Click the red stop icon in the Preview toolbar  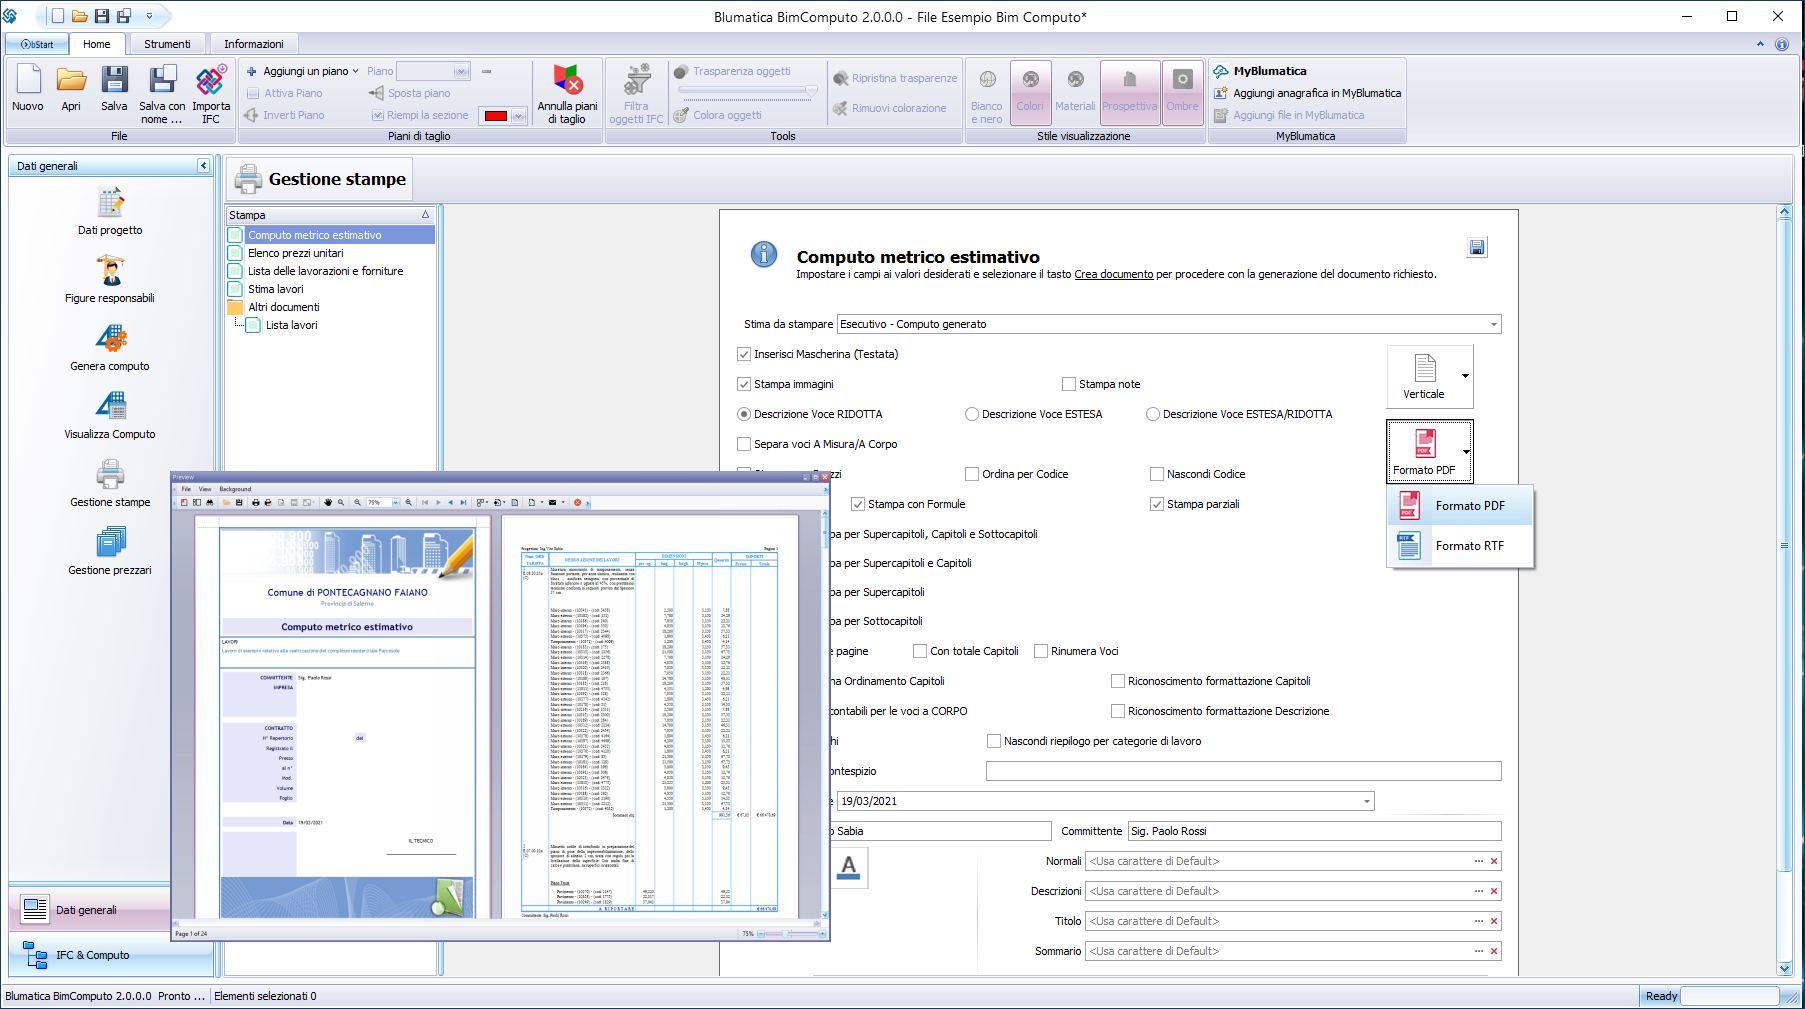pyautogui.click(x=577, y=502)
